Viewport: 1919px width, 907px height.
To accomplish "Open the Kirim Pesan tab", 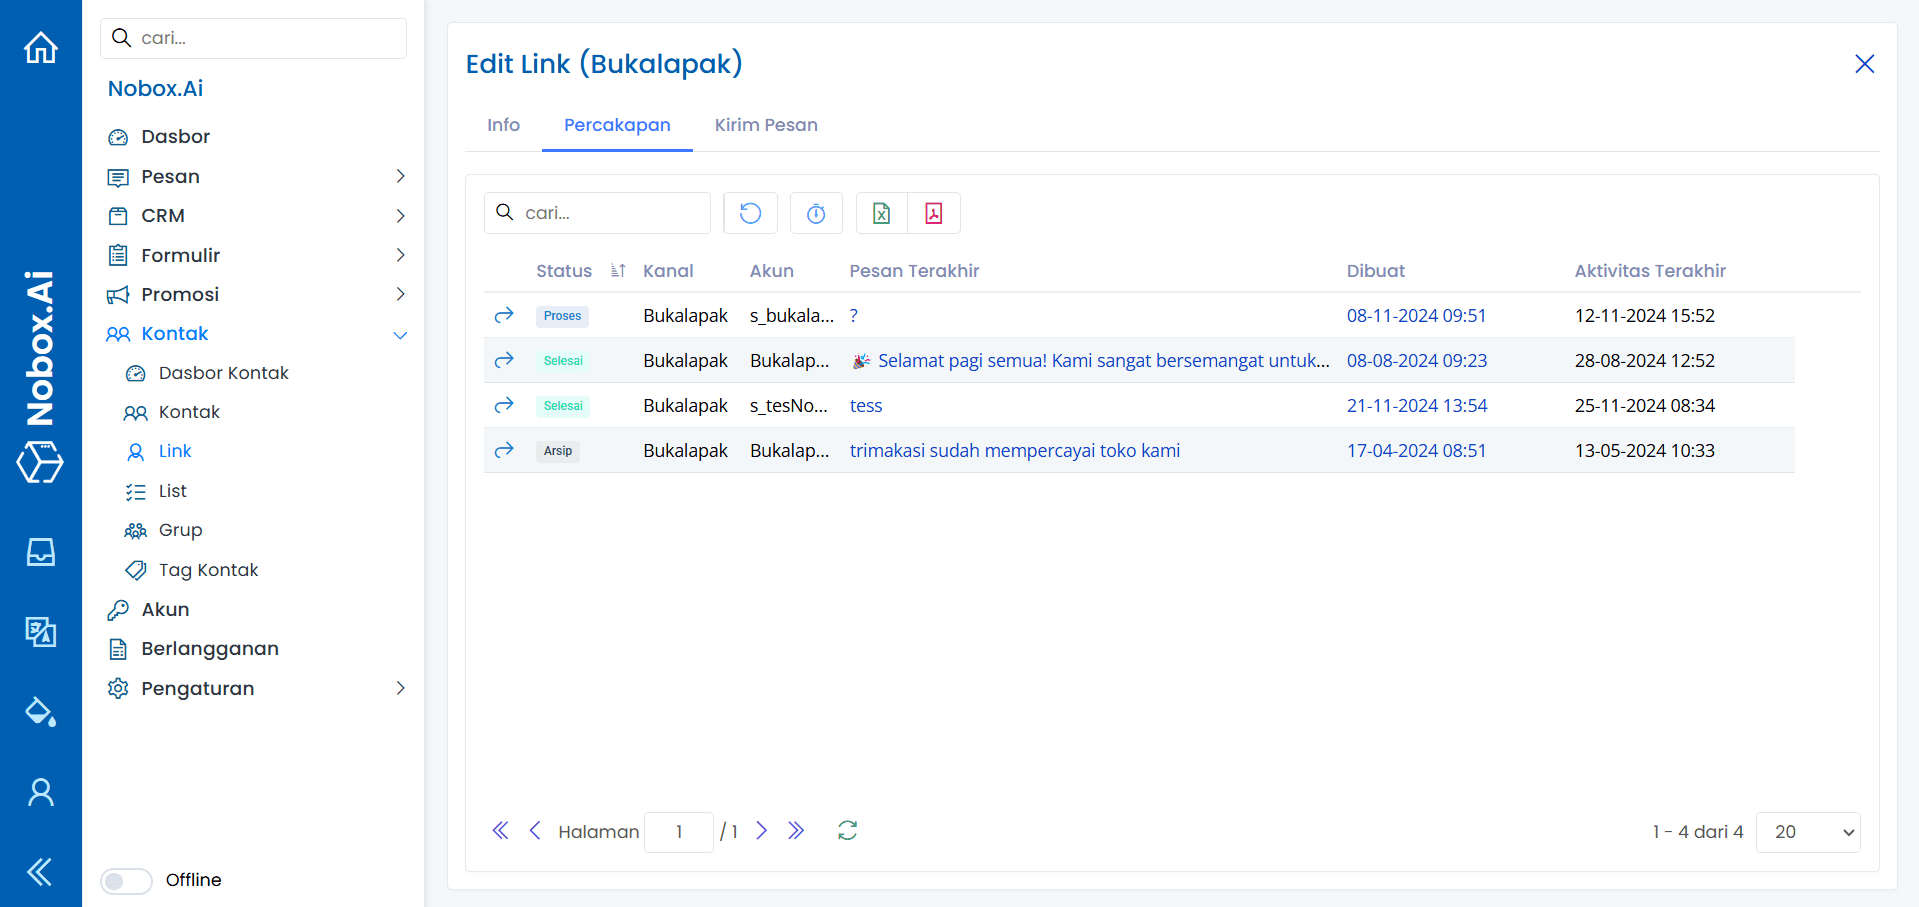I will click(765, 125).
